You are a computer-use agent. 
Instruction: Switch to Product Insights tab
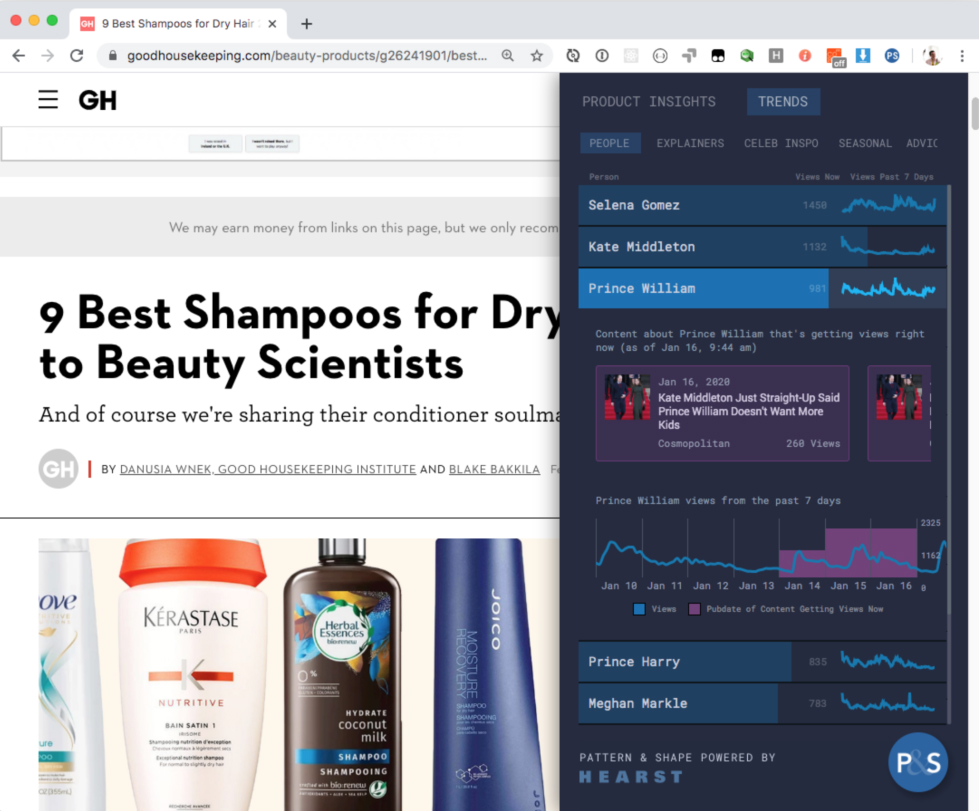tap(649, 102)
